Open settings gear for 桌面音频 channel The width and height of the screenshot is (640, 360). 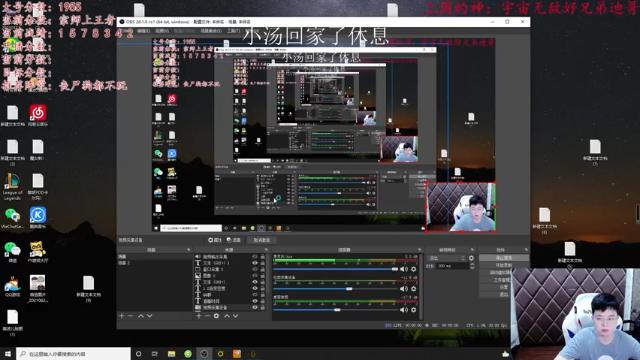tap(413, 310)
